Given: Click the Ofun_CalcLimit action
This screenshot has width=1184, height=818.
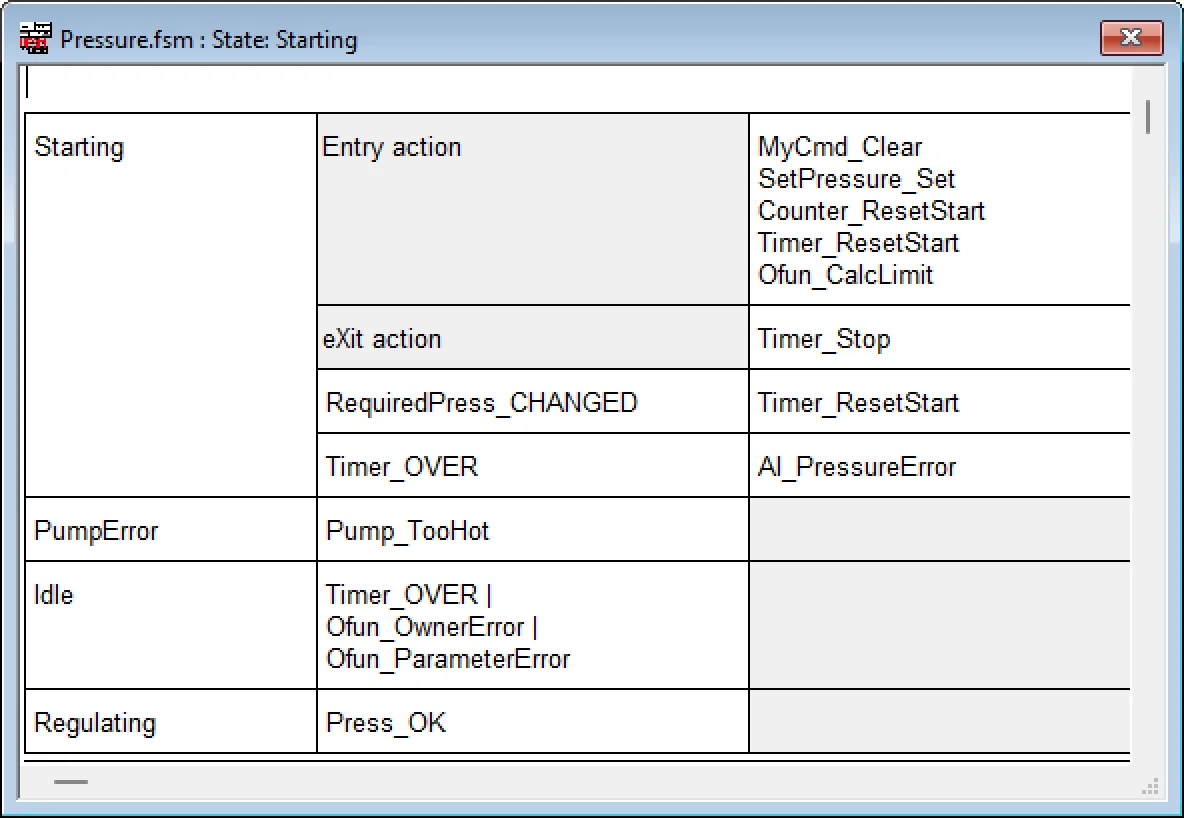Looking at the screenshot, I should click(845, 275).
